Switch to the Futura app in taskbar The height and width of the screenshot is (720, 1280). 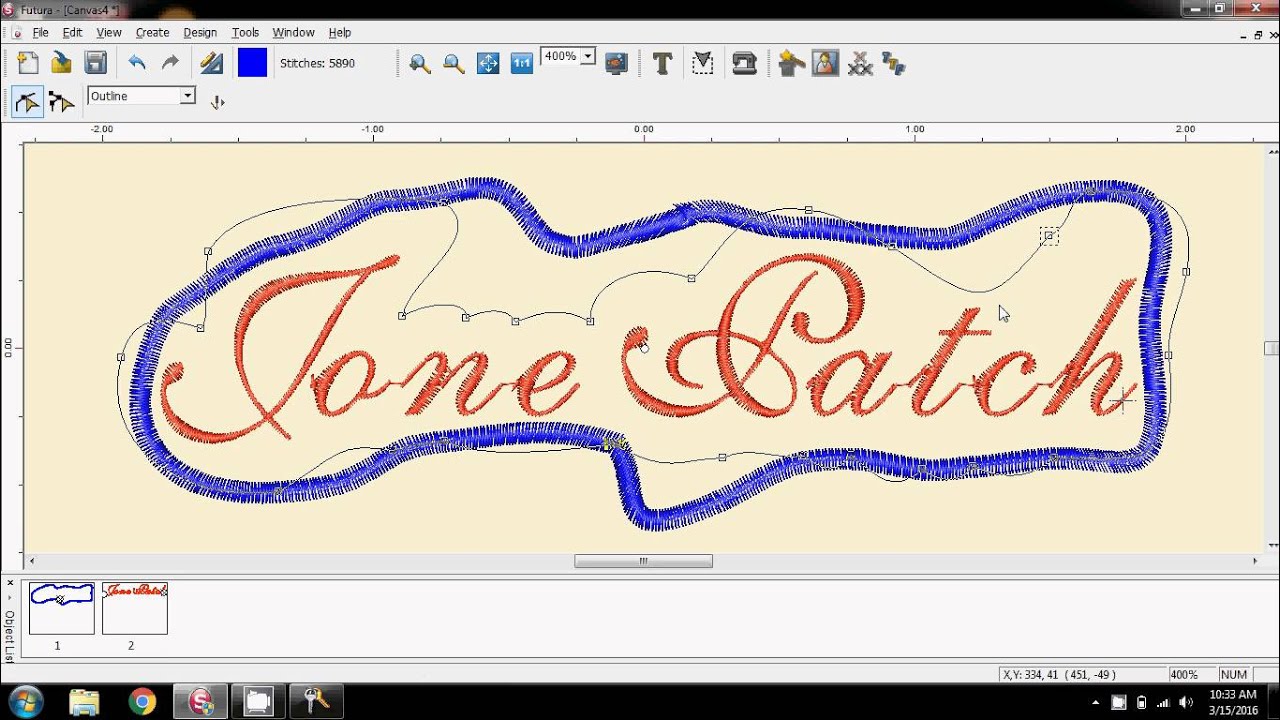pyautogui.click(x=200, y=702)
